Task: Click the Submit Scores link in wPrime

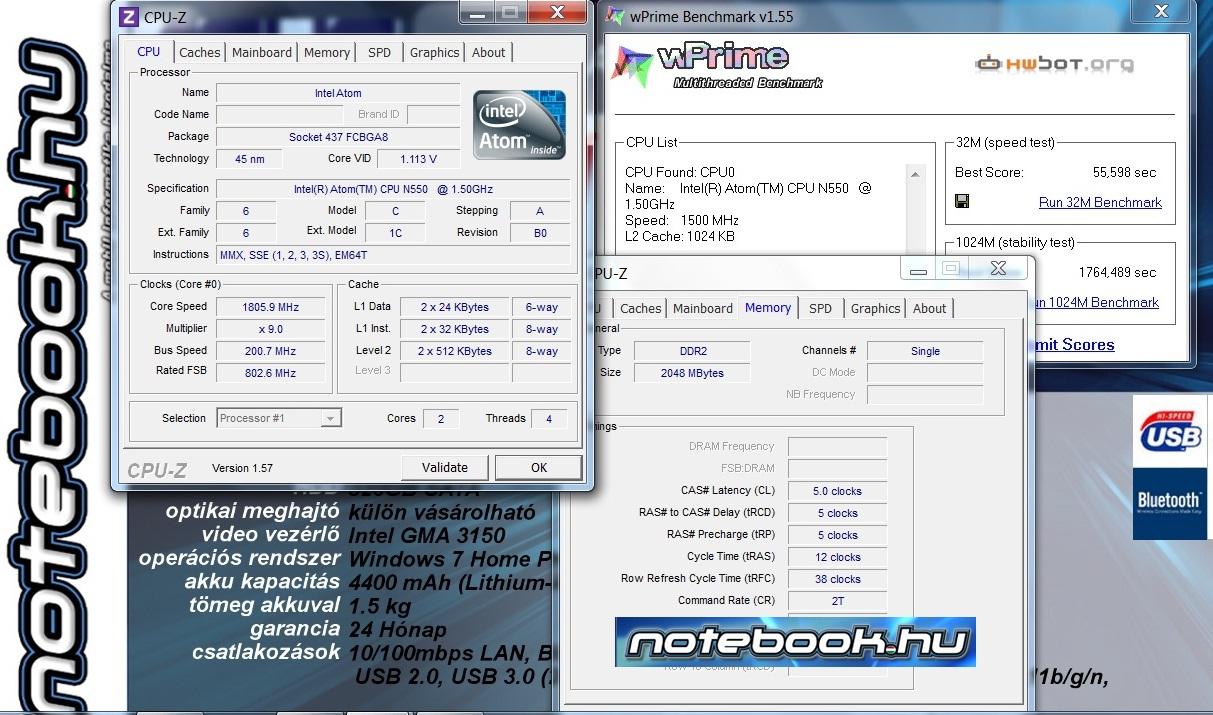Action: point(1074,344)
